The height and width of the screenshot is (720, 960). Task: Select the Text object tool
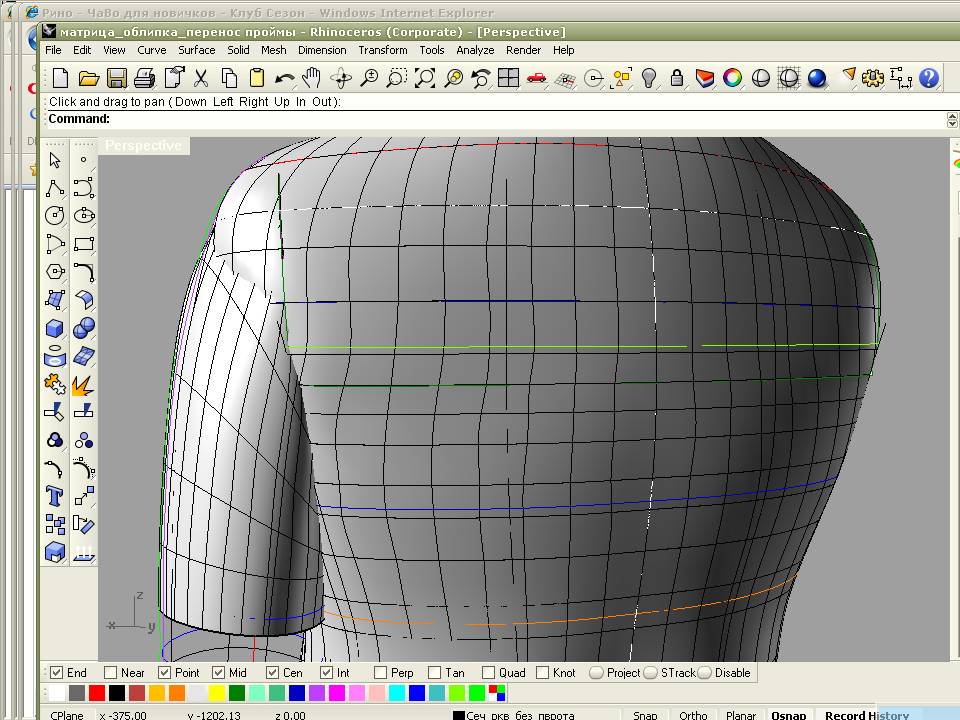coord(55,496)
